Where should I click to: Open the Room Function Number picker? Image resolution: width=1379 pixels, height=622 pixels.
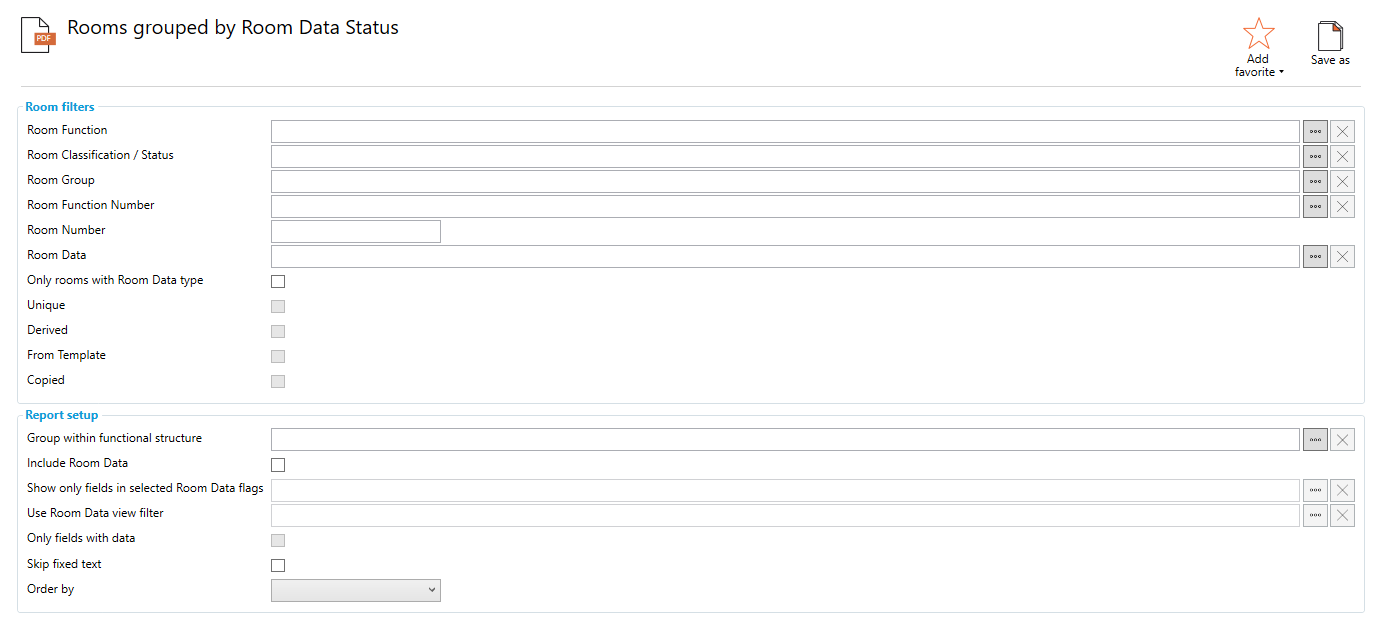1314,206
